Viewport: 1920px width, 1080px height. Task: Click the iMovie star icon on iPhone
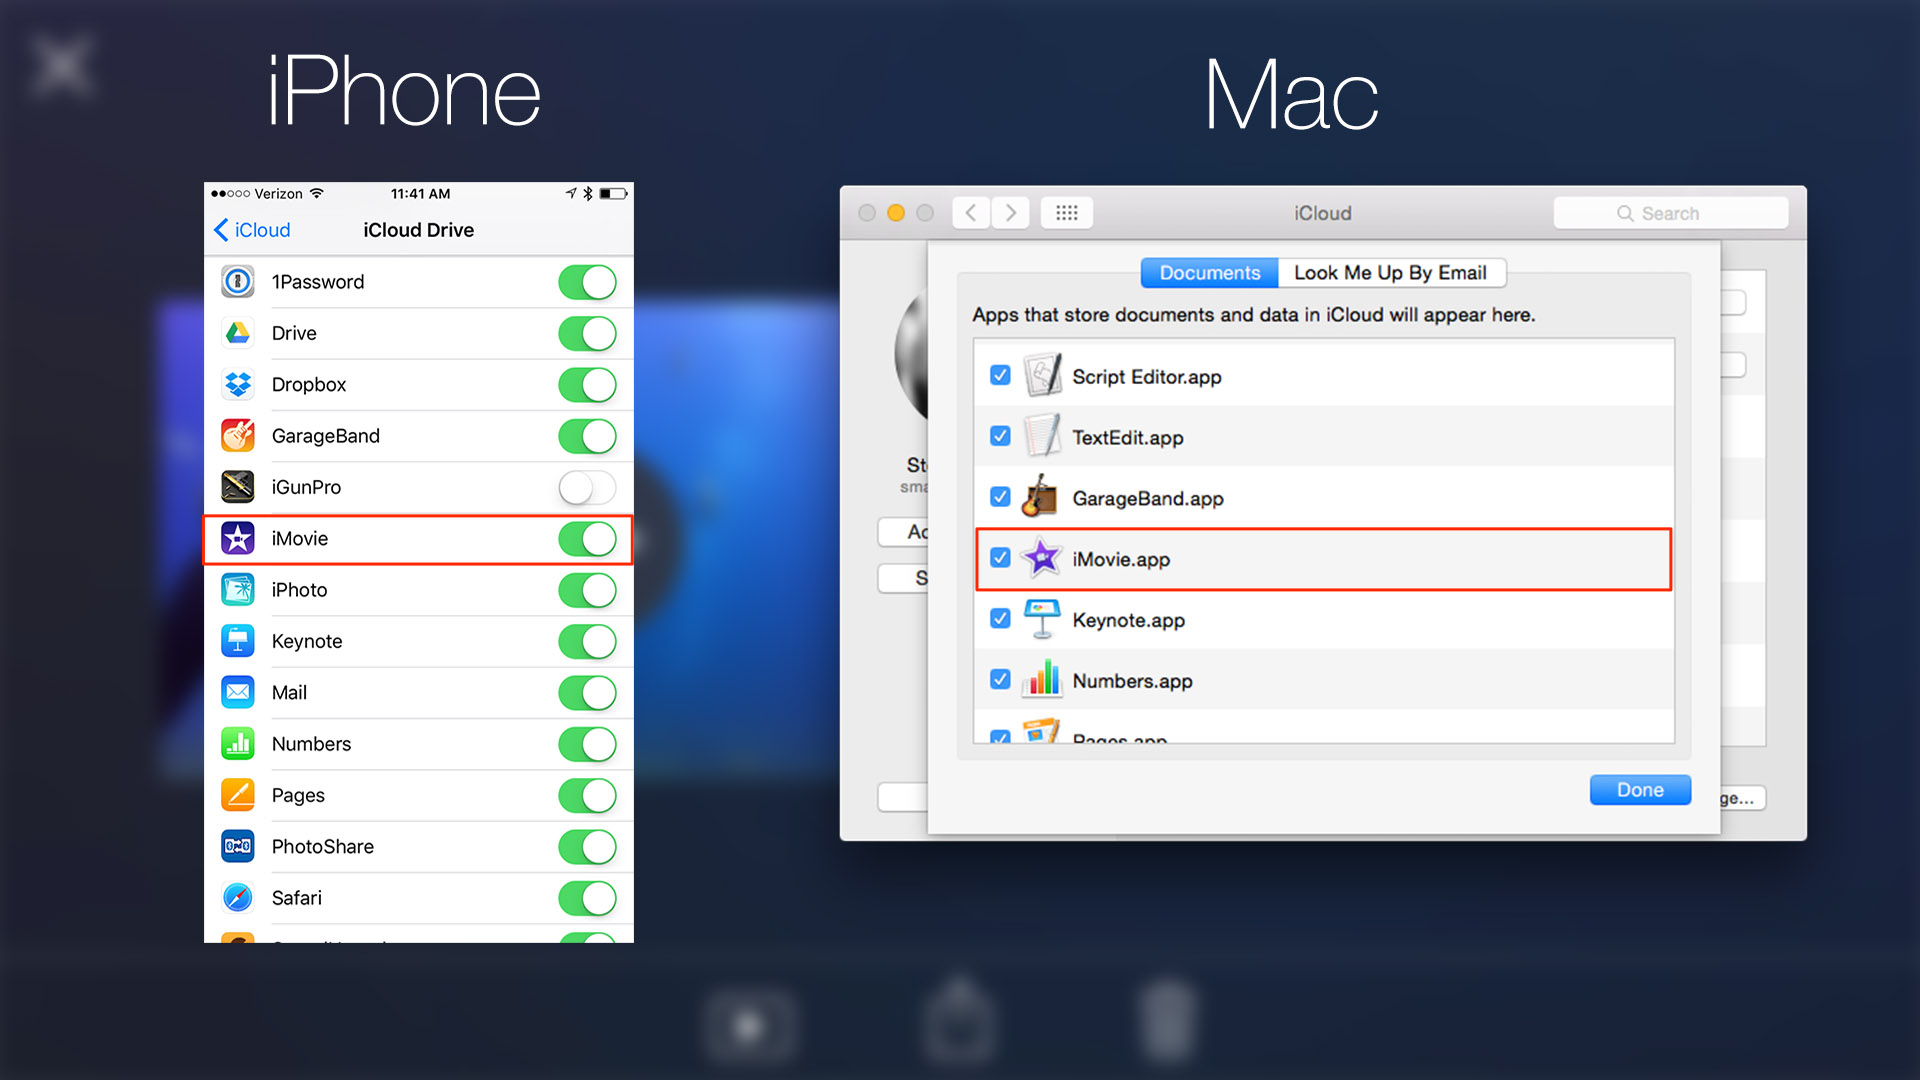(238, 539)
